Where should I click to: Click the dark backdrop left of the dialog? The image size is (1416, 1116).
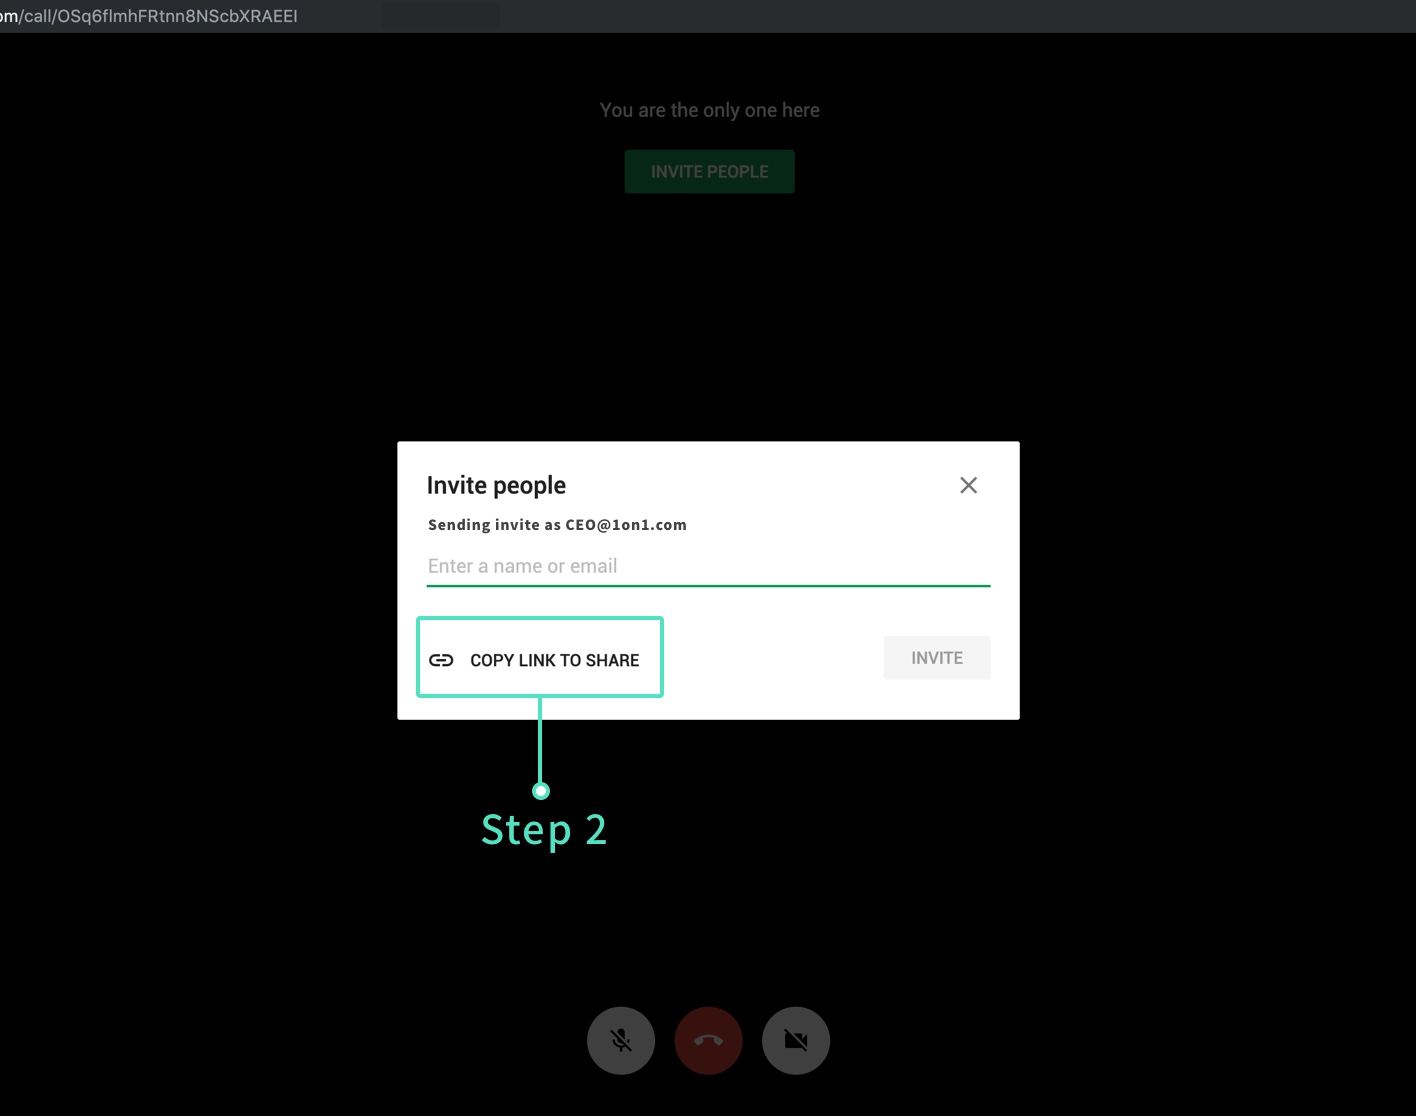(200, 580)
